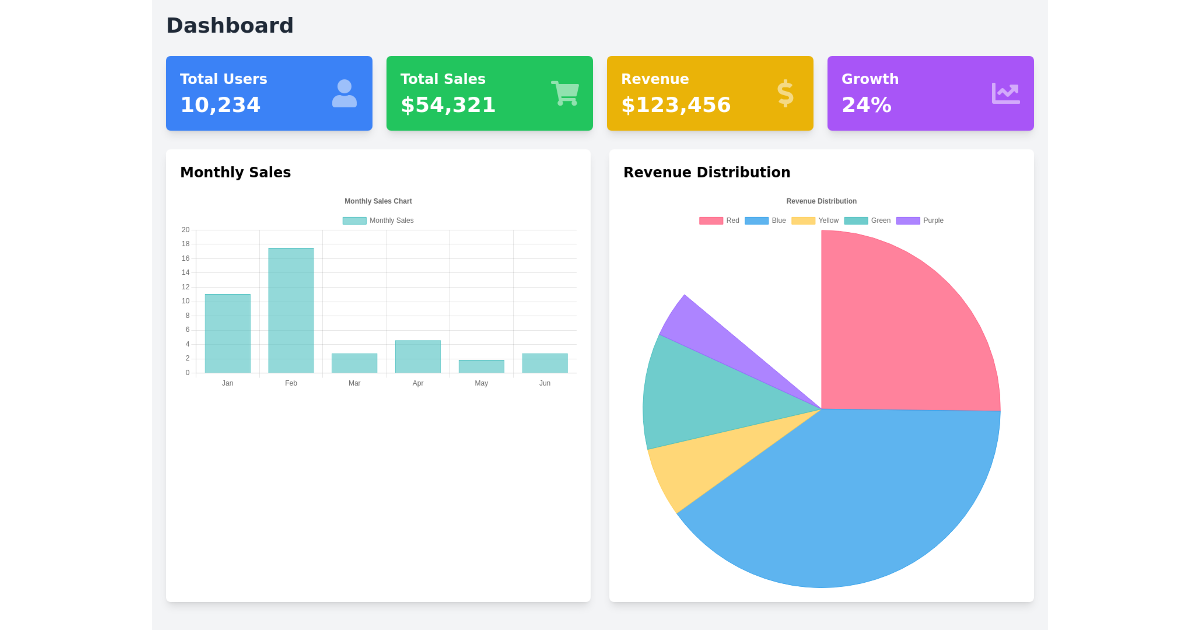This screenshot has width=1200, height=630.
Task: Click the teal swatch in Monthly Sales legend
Action: point(354,220)
